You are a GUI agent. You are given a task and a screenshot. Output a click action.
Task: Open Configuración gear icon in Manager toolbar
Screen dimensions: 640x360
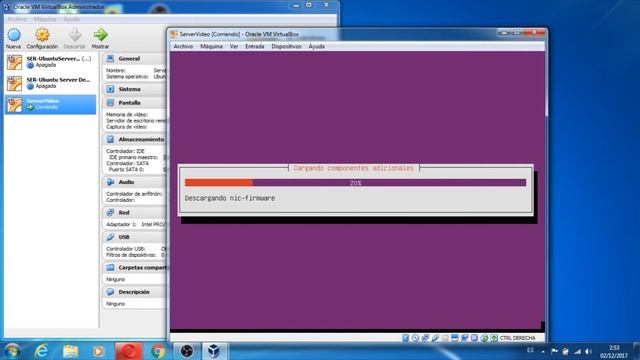click(x=42, y=35)
